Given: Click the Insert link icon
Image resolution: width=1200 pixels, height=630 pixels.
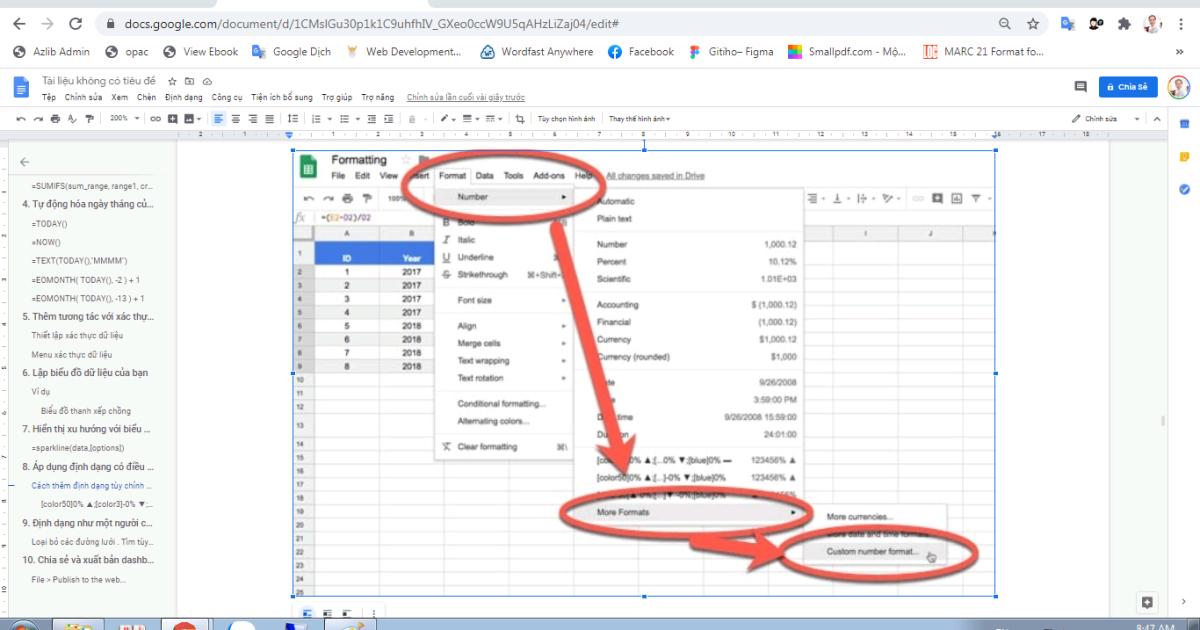Looking at the screenshot, I should coord(155,119).
